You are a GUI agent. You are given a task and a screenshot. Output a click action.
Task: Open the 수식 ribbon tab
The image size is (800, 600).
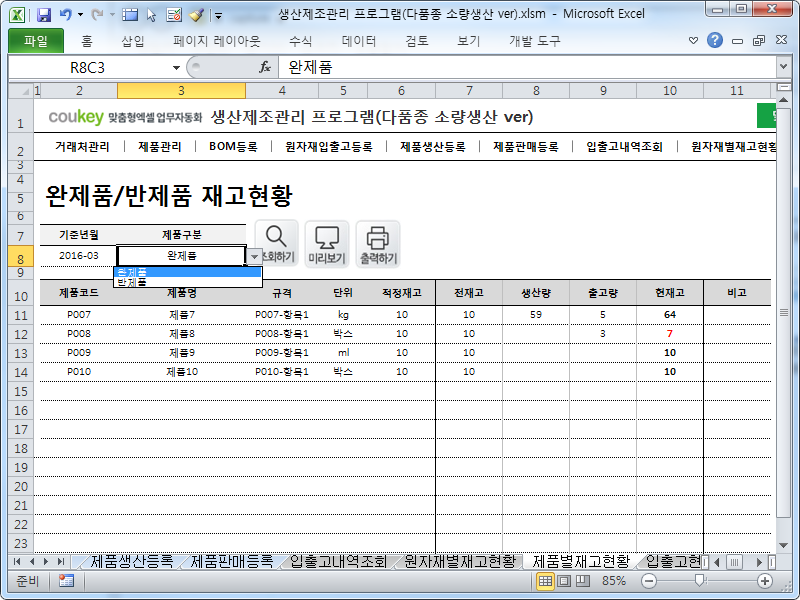pyautogui.click(x=300, y=41)
